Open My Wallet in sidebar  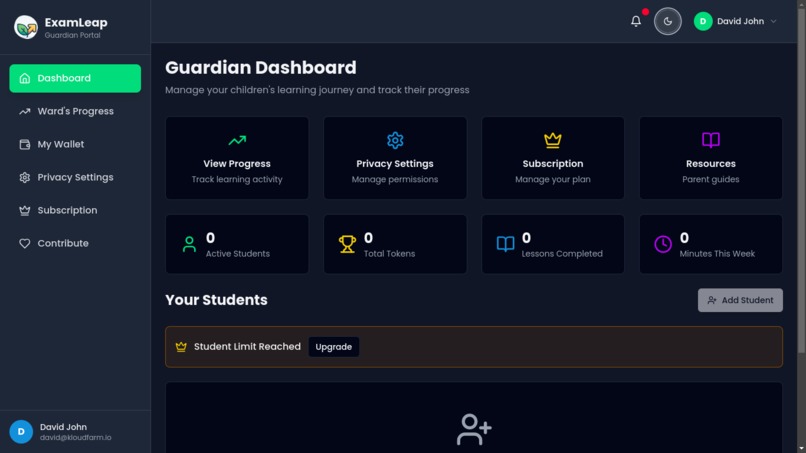(75, 144)
